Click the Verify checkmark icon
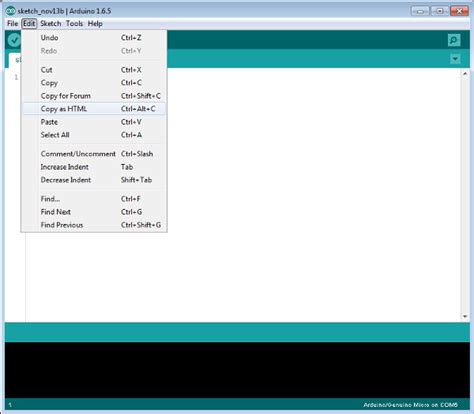 coord(14,40)
